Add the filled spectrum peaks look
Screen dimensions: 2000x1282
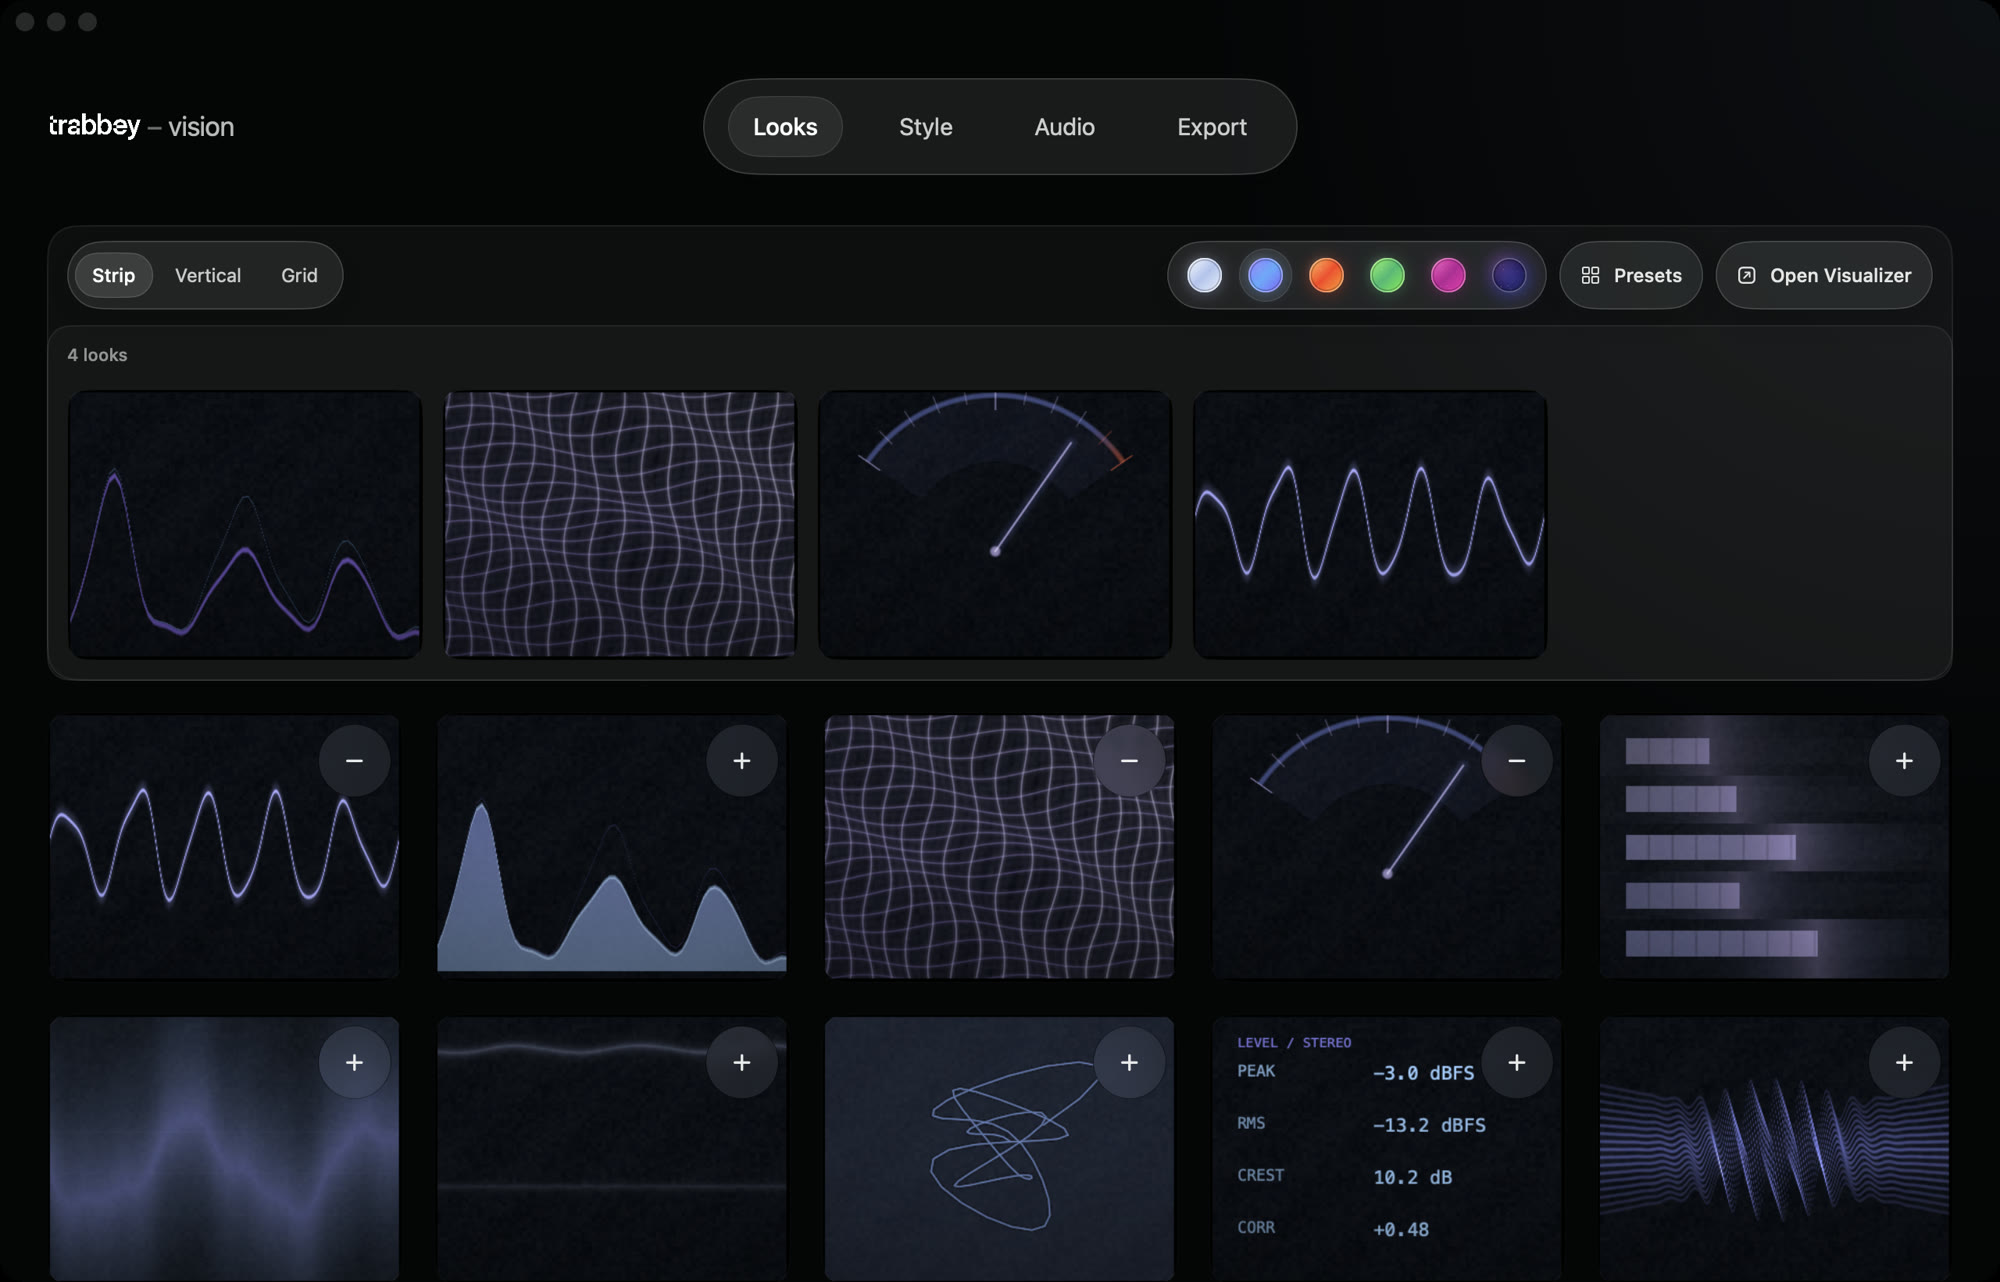point(741,761)
